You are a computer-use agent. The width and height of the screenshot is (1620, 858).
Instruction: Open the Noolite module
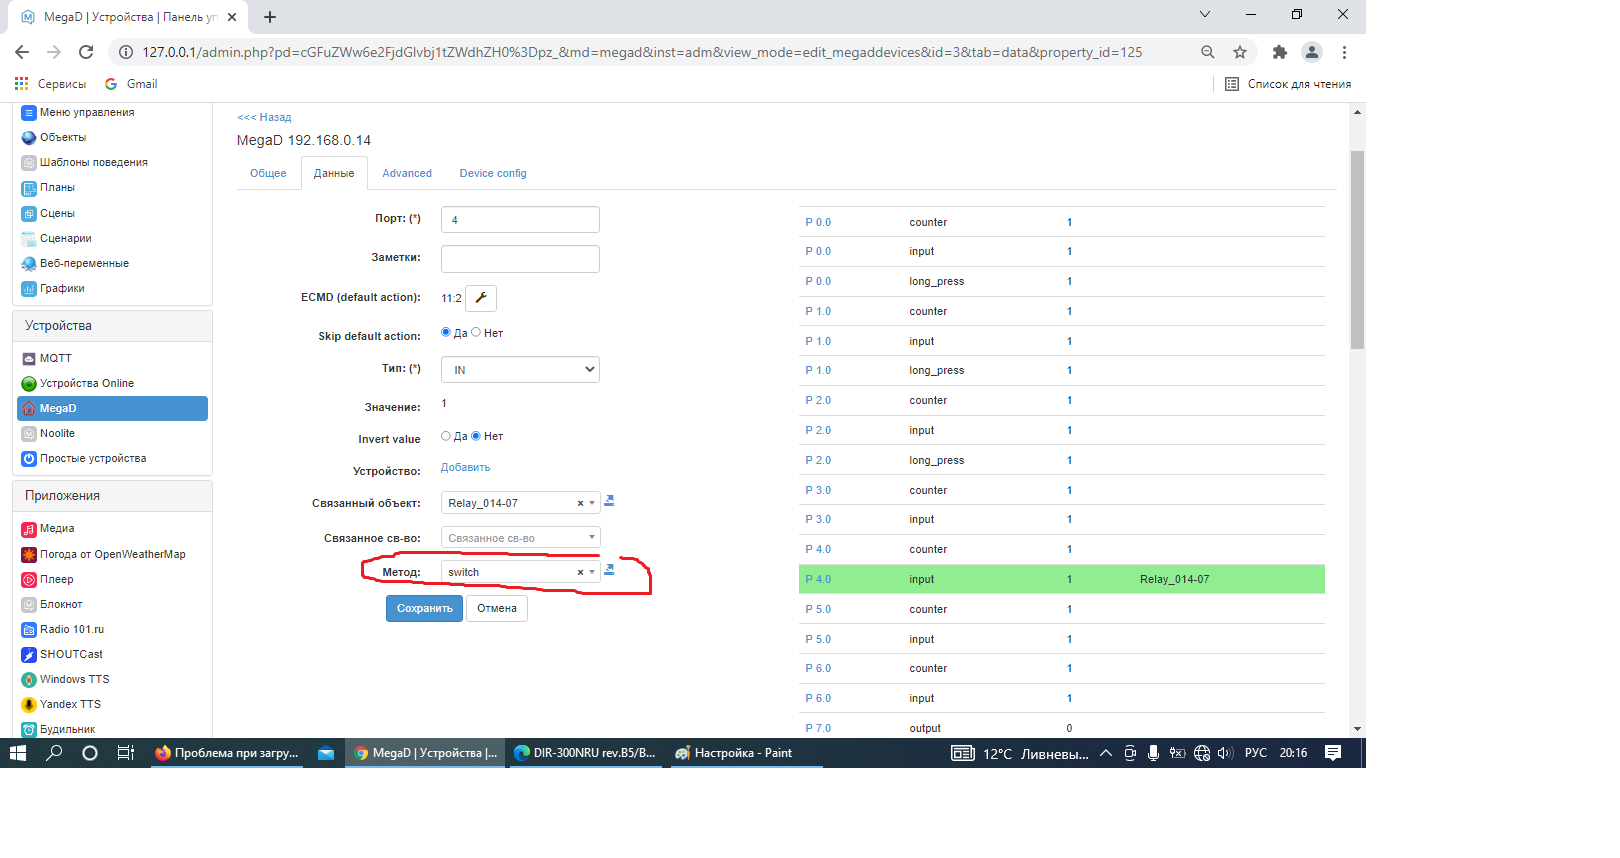click(57, 433)
